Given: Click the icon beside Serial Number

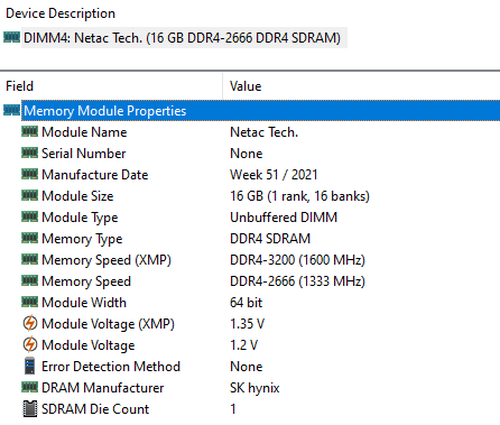Looking at the screenshot, I should pos(30,153).
